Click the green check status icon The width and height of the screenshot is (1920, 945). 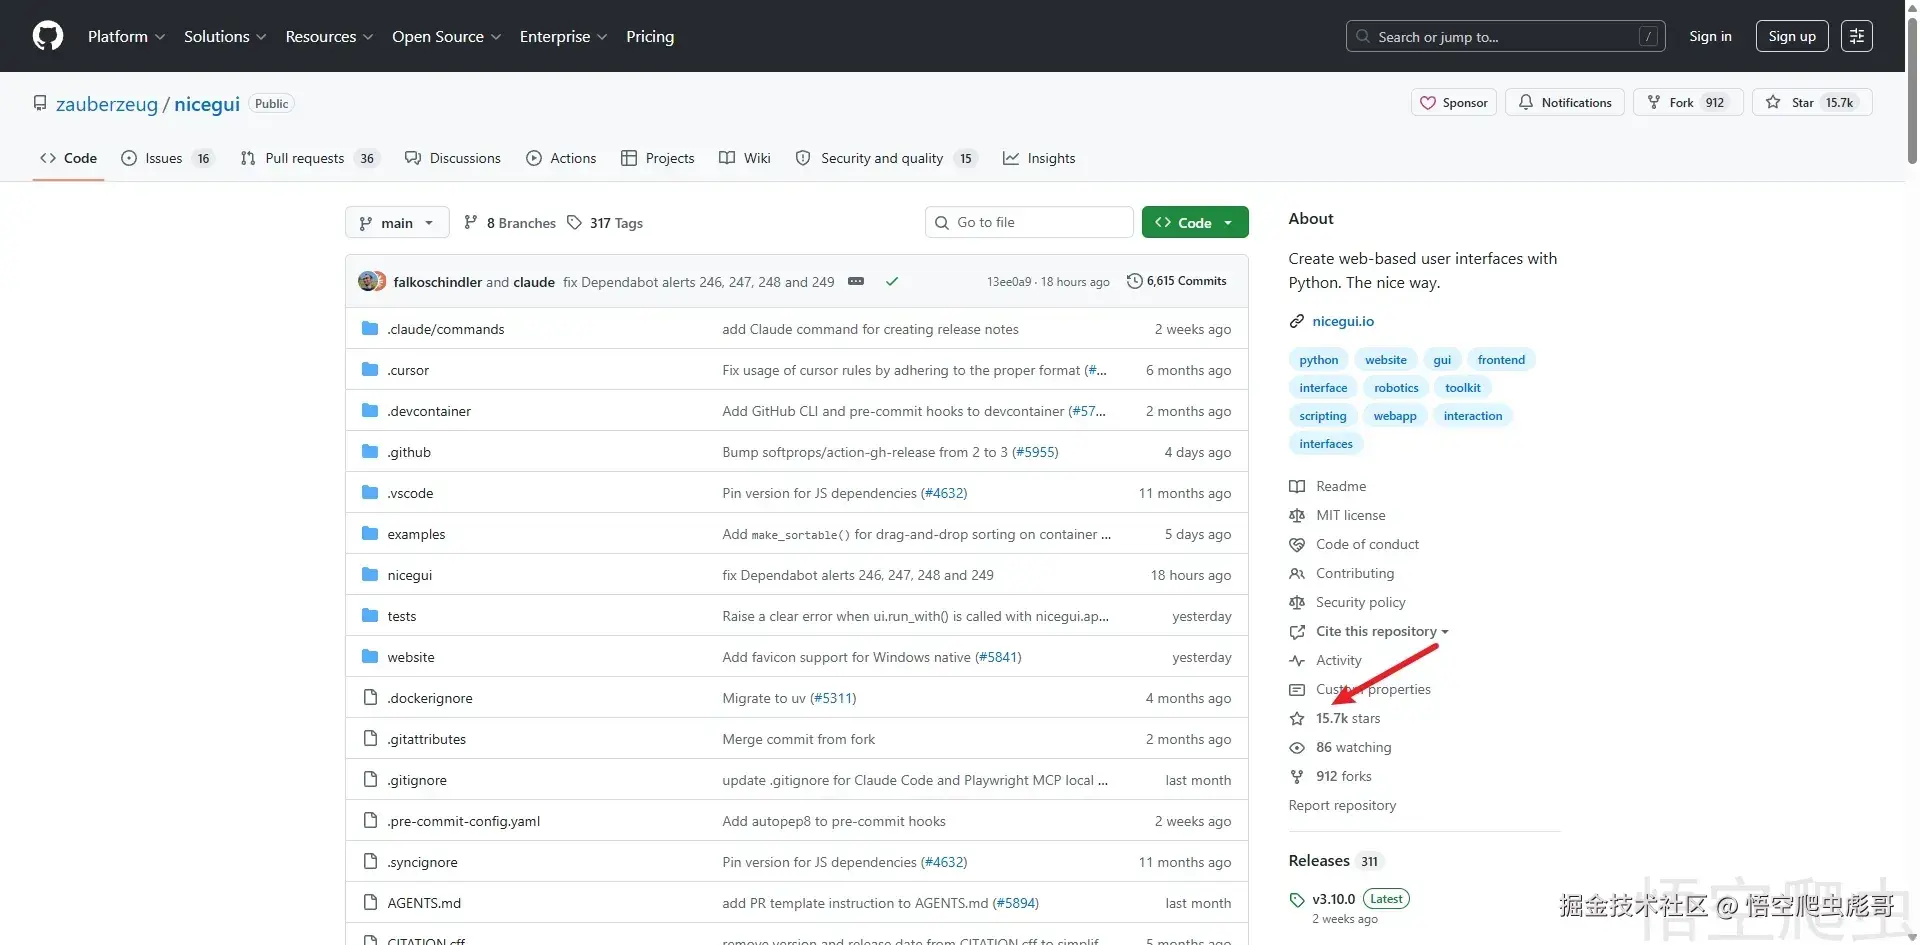892,282
